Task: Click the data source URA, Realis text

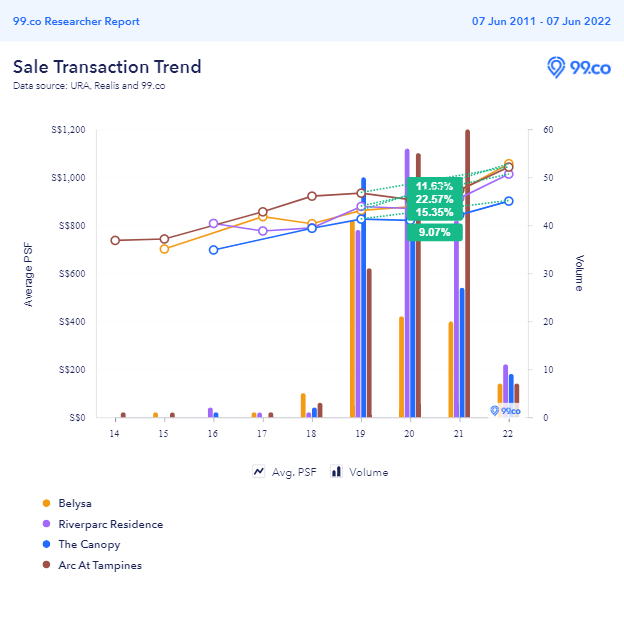Action: 89,86
